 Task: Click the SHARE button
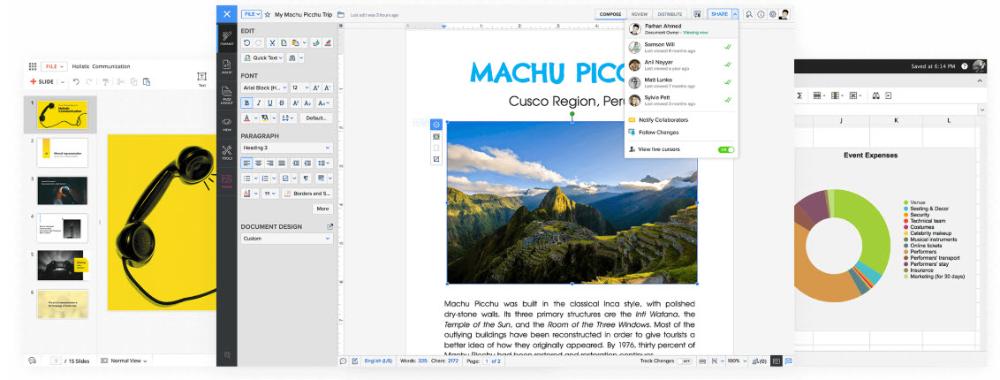click(719, 14)
